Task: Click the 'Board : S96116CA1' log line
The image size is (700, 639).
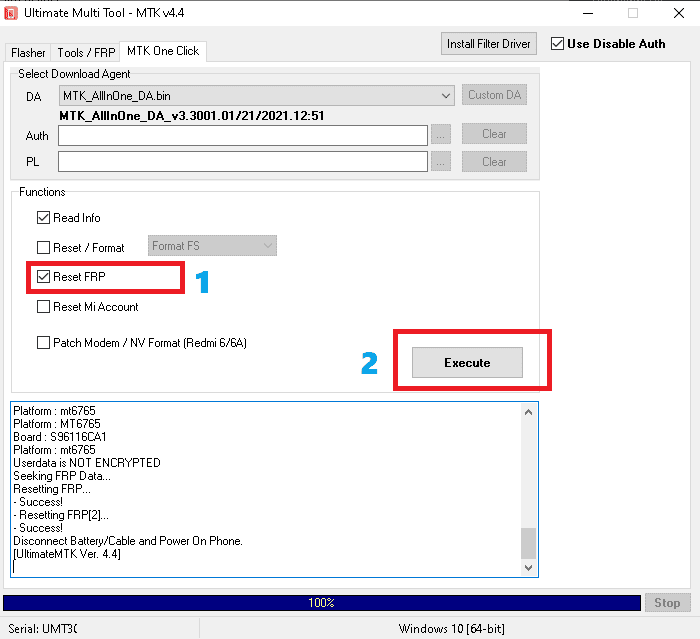Action: pyautogui.click(x=60, y=437)
